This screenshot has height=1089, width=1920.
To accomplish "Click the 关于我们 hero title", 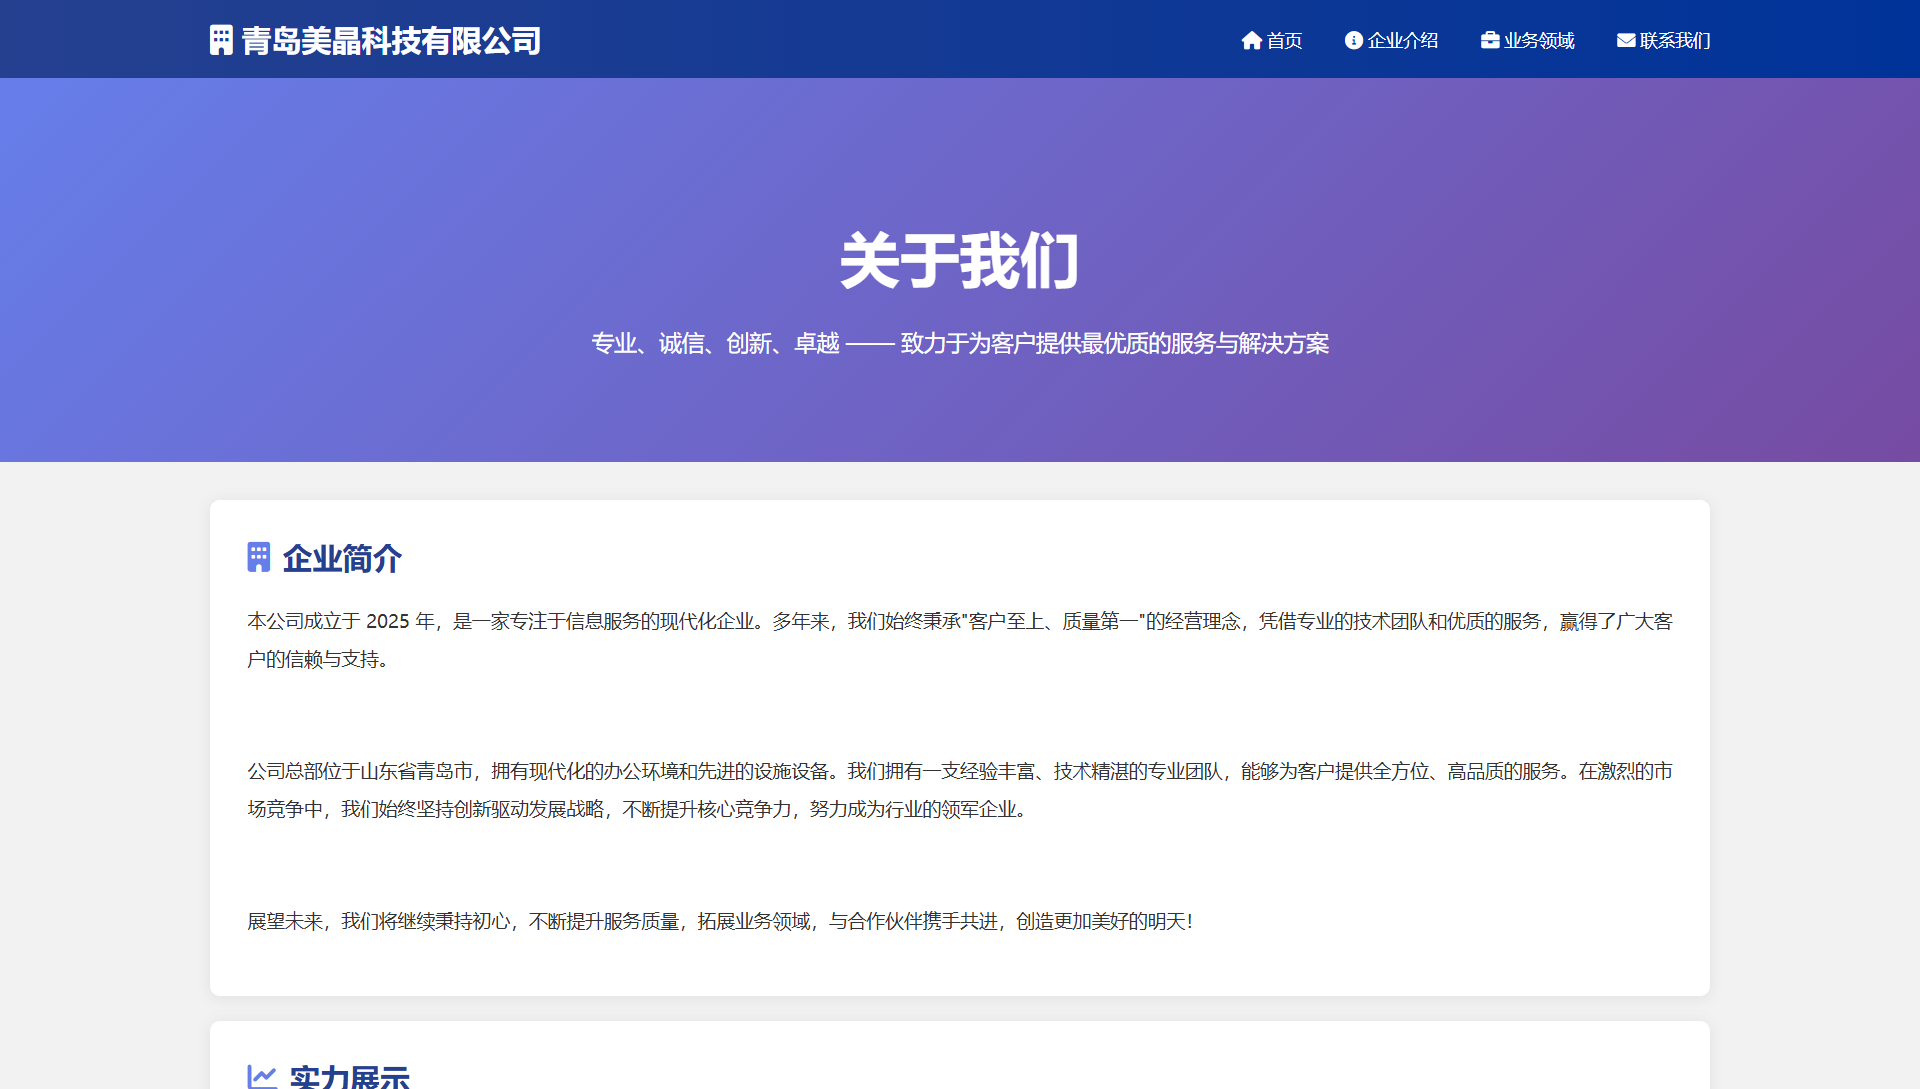I will [959, 261].
